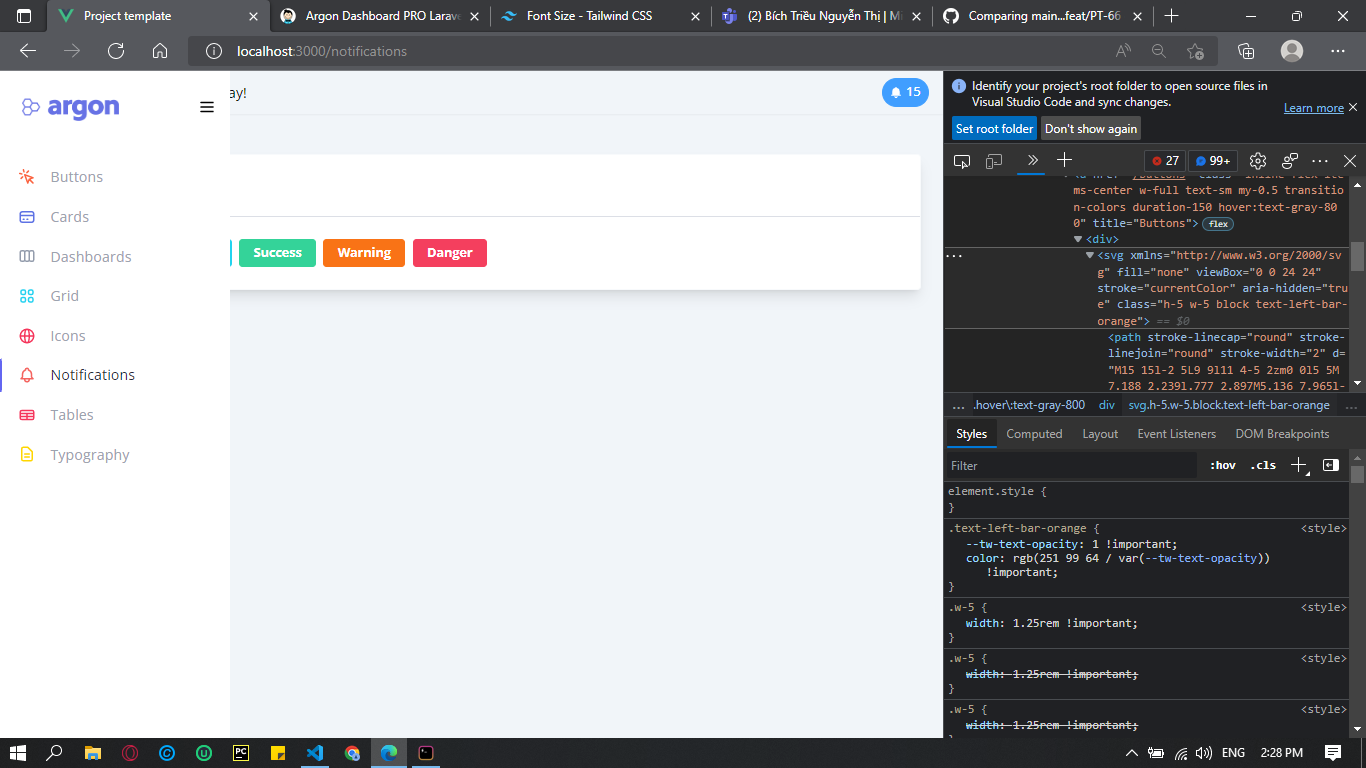Screen dimensions: 1366x768
Task: Reload the page
Action: click(116, 51)
